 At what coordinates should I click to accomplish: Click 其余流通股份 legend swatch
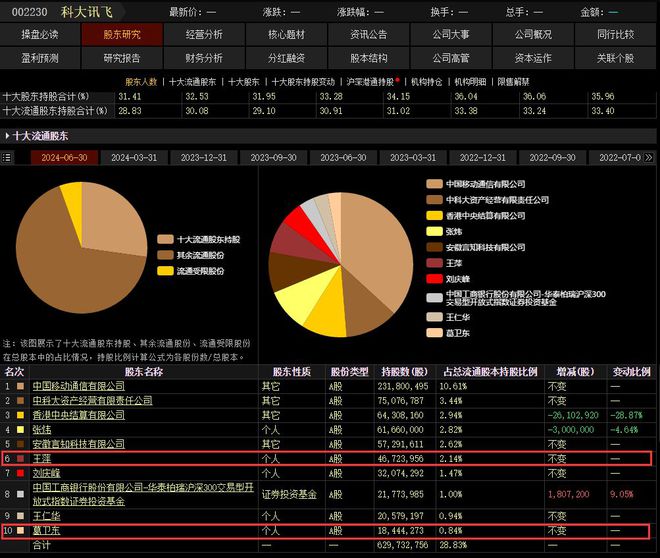(165, 255)
